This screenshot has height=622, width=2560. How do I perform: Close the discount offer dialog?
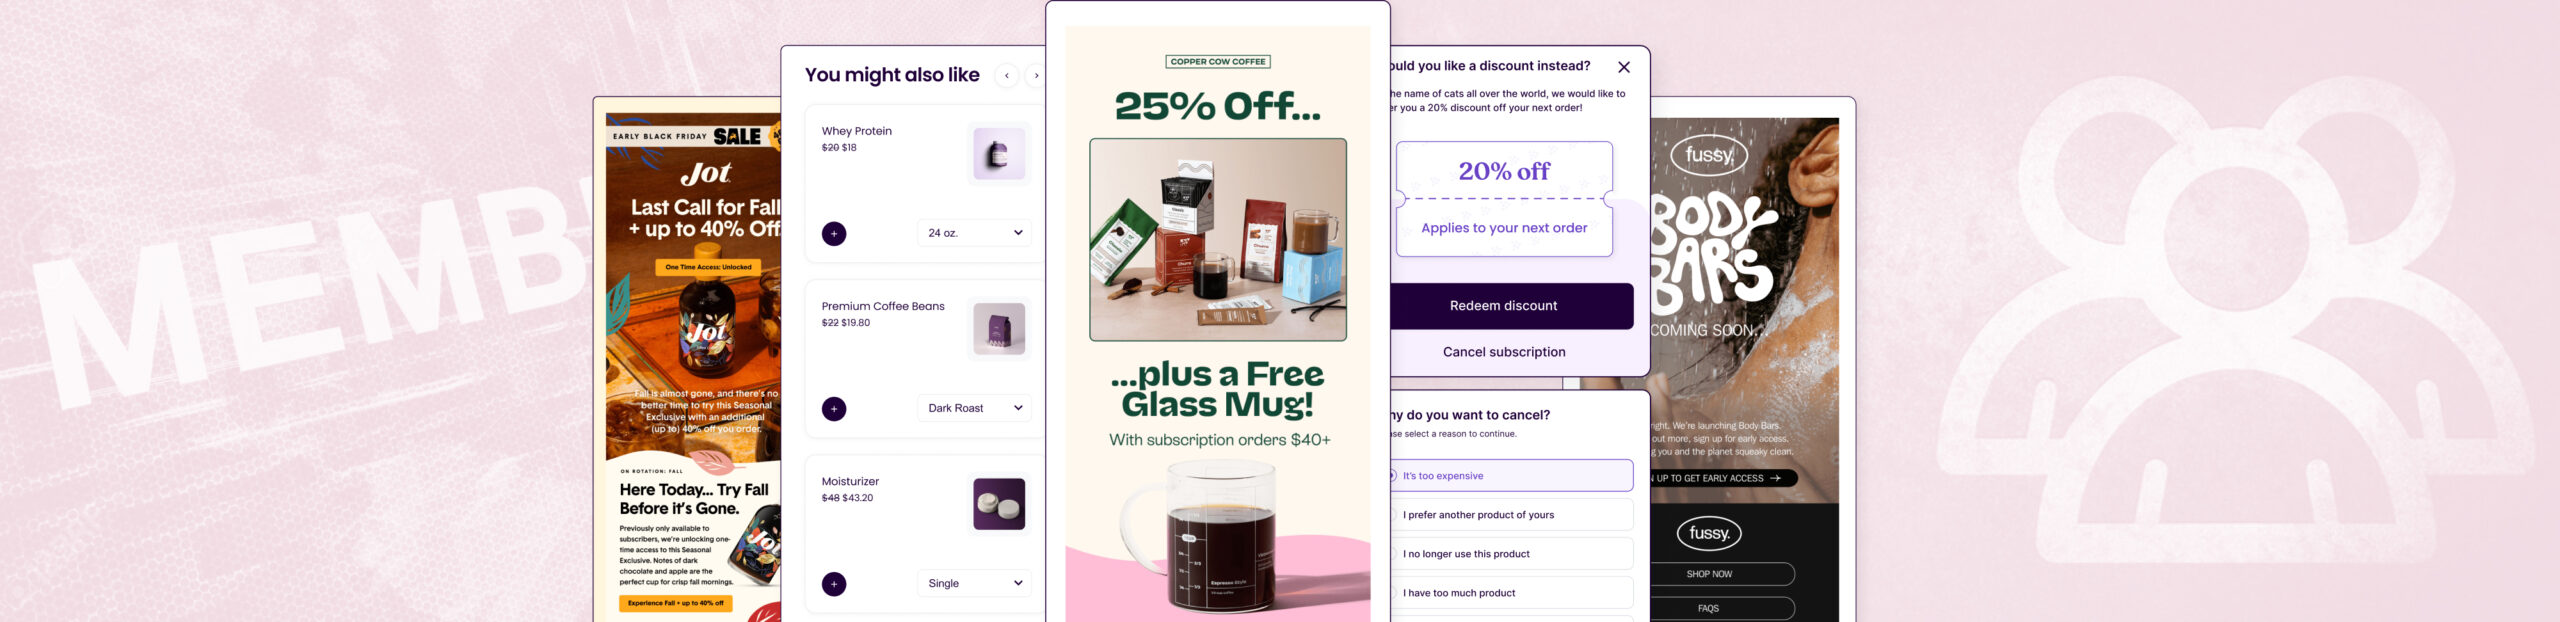coord(1624,67)
